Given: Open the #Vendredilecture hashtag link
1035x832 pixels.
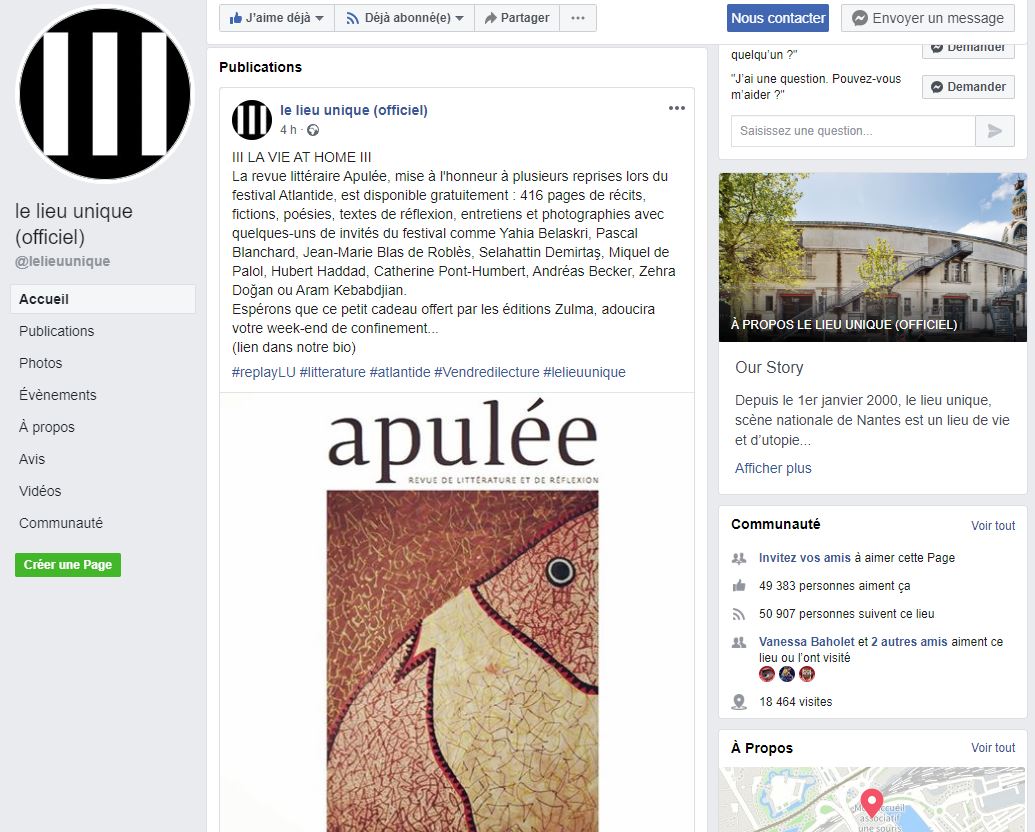Looking at the screenshot, I should [486, 372].
